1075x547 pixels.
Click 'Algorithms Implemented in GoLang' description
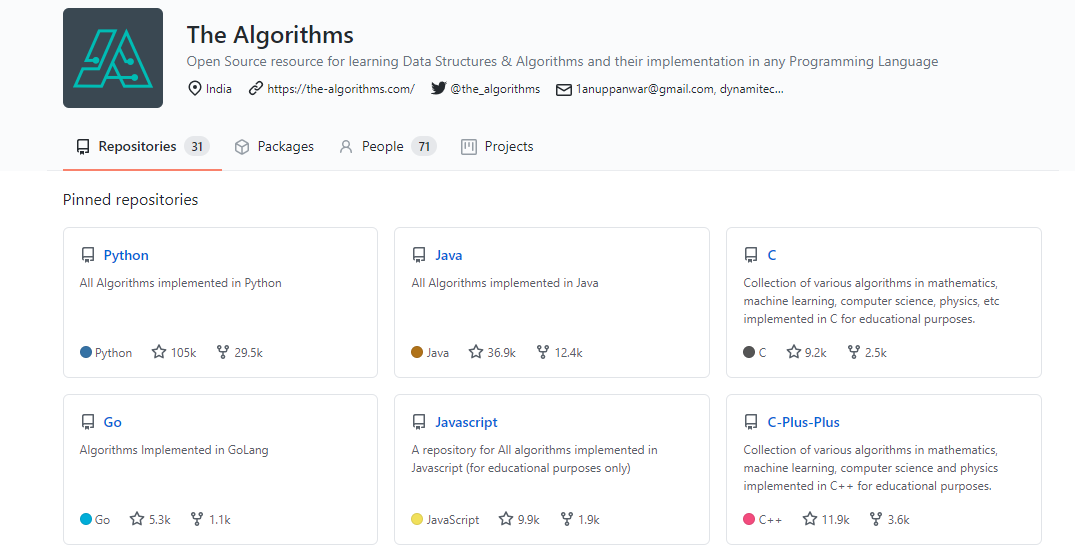(174, 450)
